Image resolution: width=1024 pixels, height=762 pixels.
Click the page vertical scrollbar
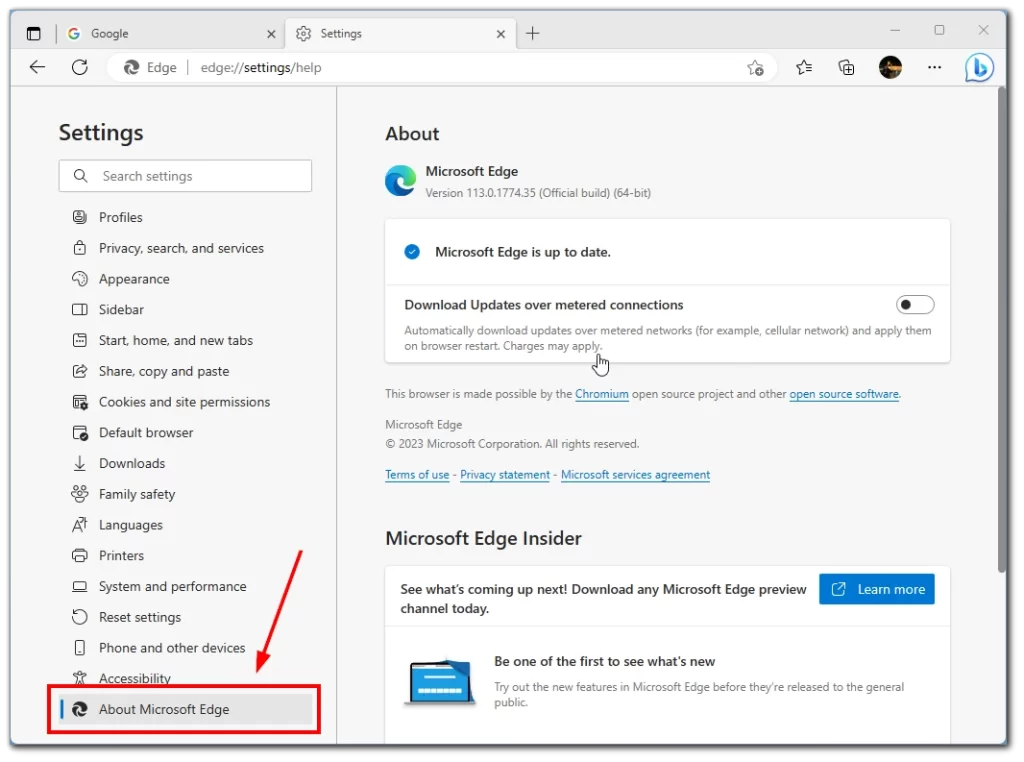point(1002,330)
